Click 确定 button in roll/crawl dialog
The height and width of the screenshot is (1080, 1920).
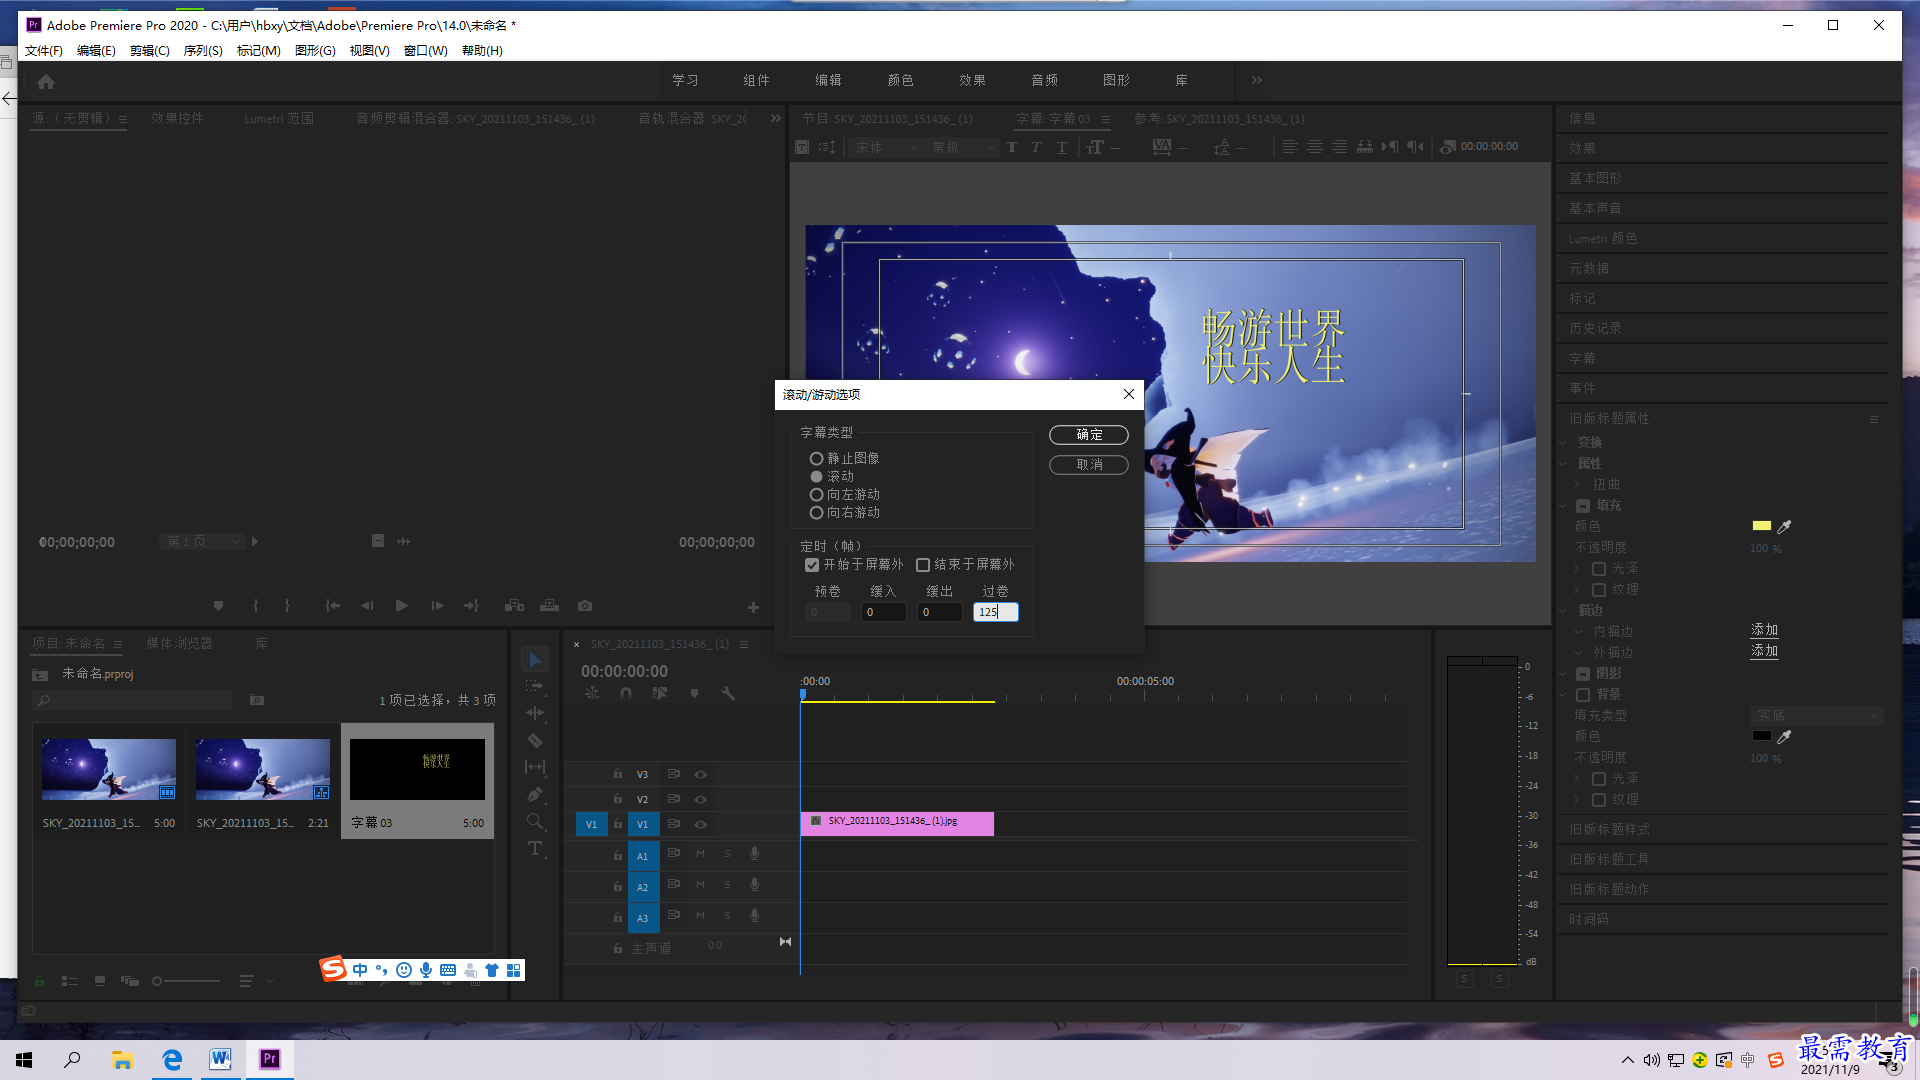tap(1089, 435)
